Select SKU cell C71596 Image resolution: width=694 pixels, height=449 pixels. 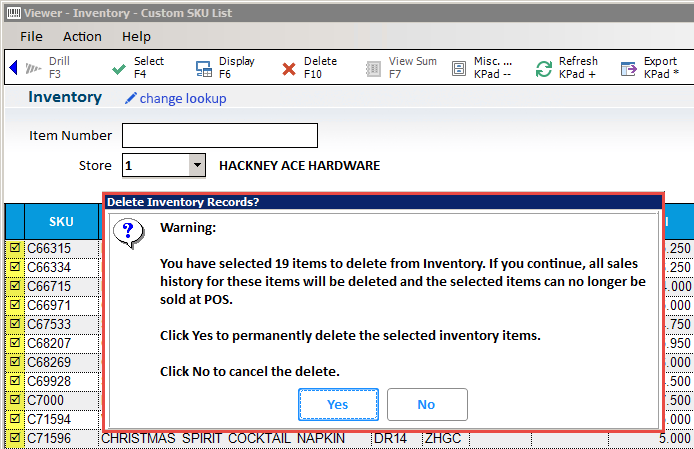[62, 439]
